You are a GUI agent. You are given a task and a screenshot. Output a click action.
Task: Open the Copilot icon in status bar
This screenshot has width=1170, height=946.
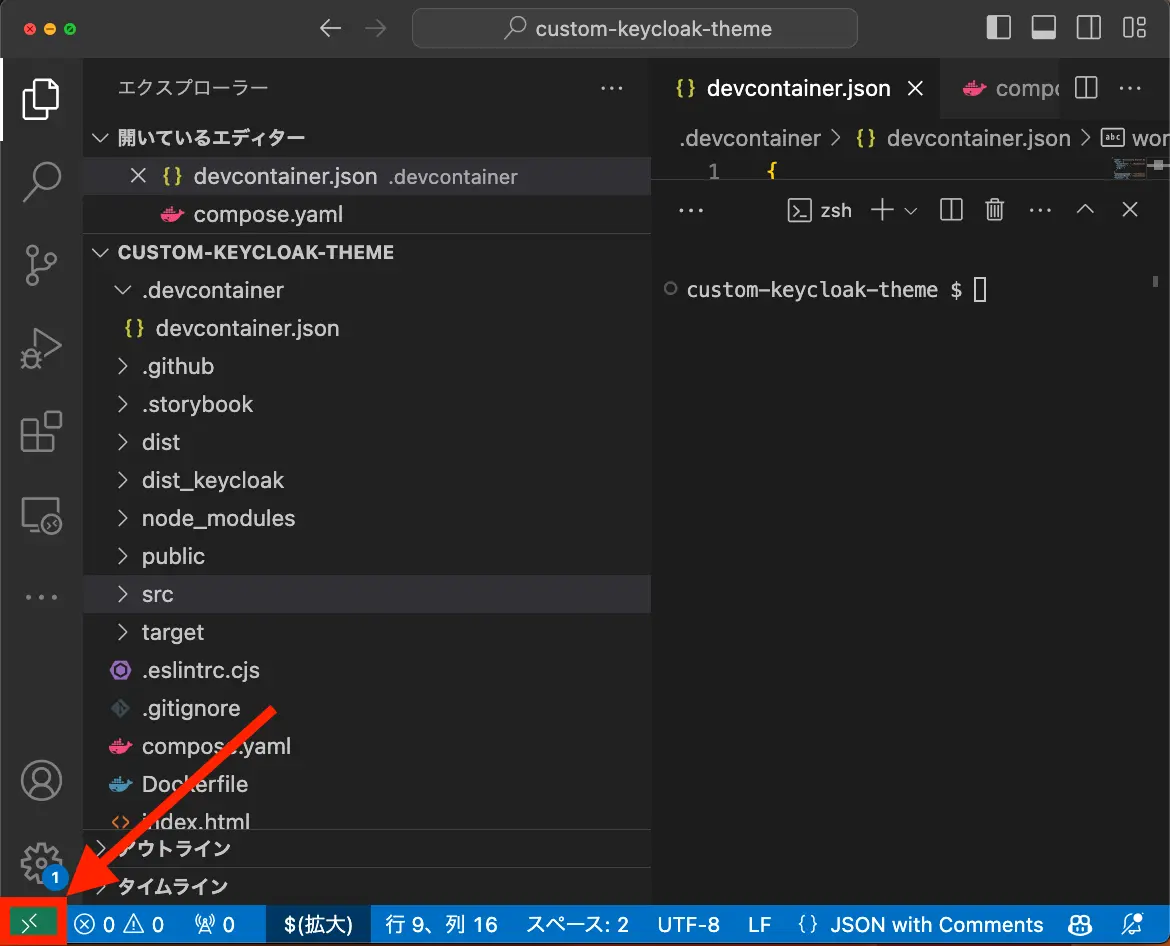click(x=1081, y=923)
